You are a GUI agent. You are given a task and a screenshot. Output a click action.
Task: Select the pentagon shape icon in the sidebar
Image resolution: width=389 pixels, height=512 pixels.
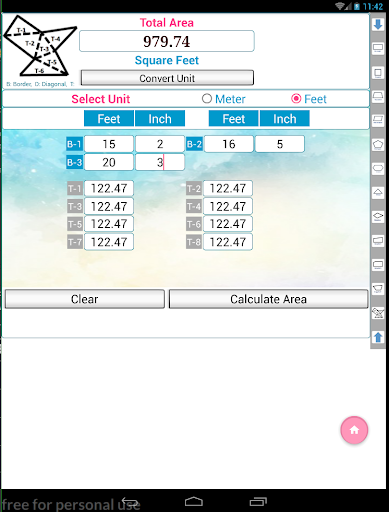(378, 145)
